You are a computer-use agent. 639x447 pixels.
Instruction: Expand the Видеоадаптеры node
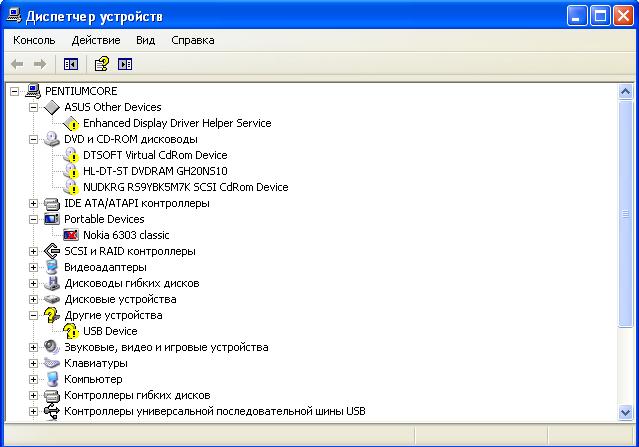(33, 267)
